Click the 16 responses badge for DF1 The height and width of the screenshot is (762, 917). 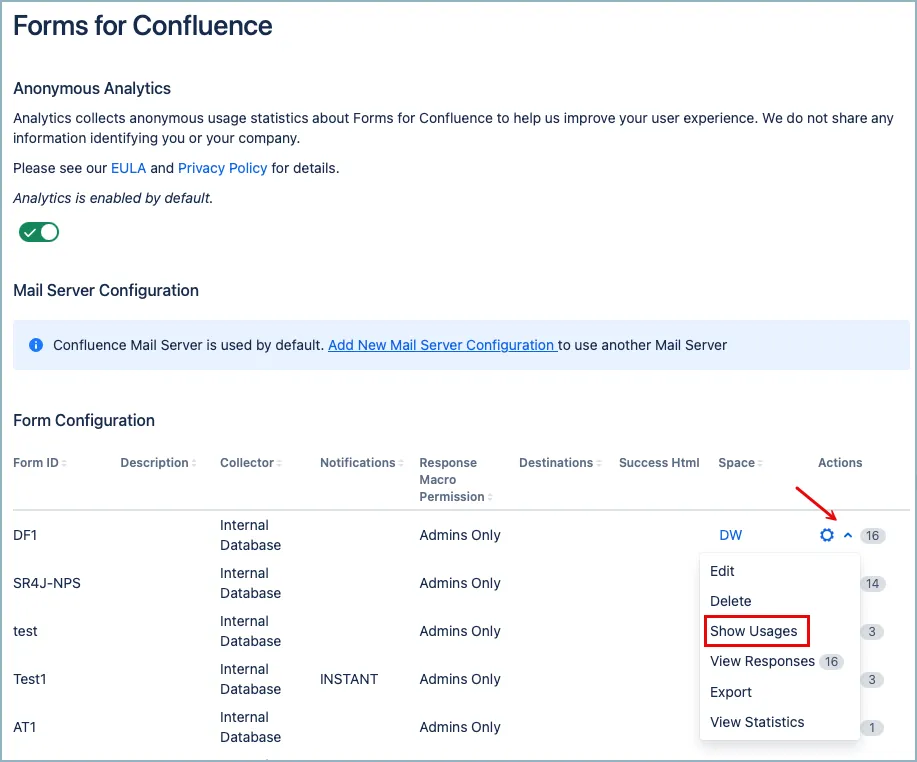873,536
